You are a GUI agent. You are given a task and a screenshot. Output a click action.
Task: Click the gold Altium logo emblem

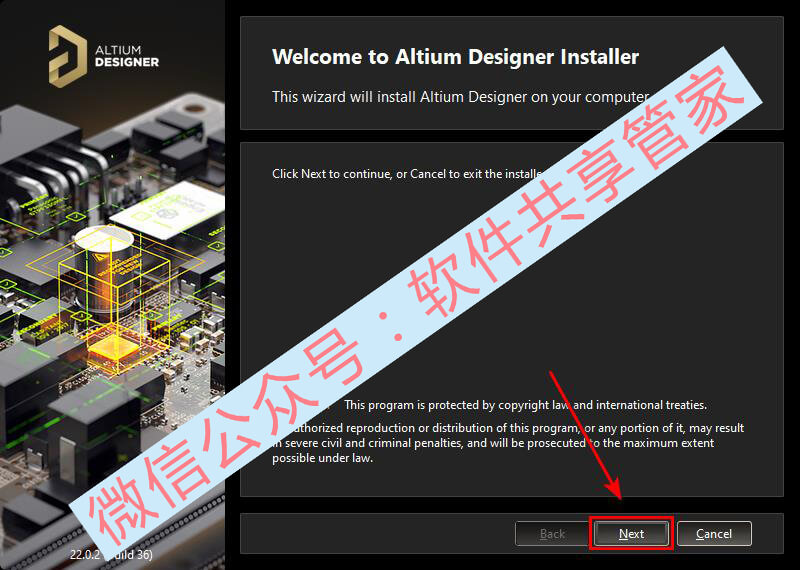point(68,56)
